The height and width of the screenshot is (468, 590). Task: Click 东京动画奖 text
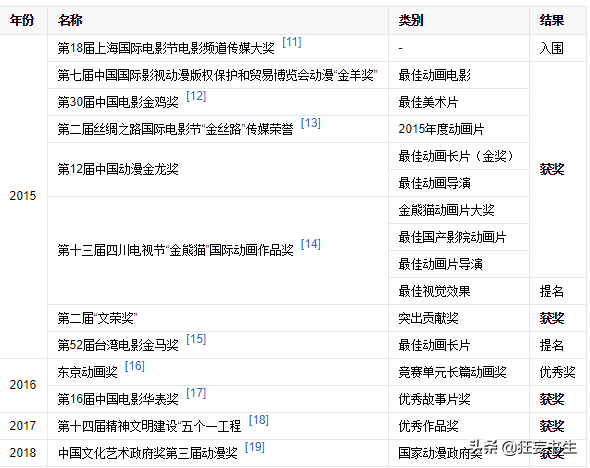click(x=87, y=372)
